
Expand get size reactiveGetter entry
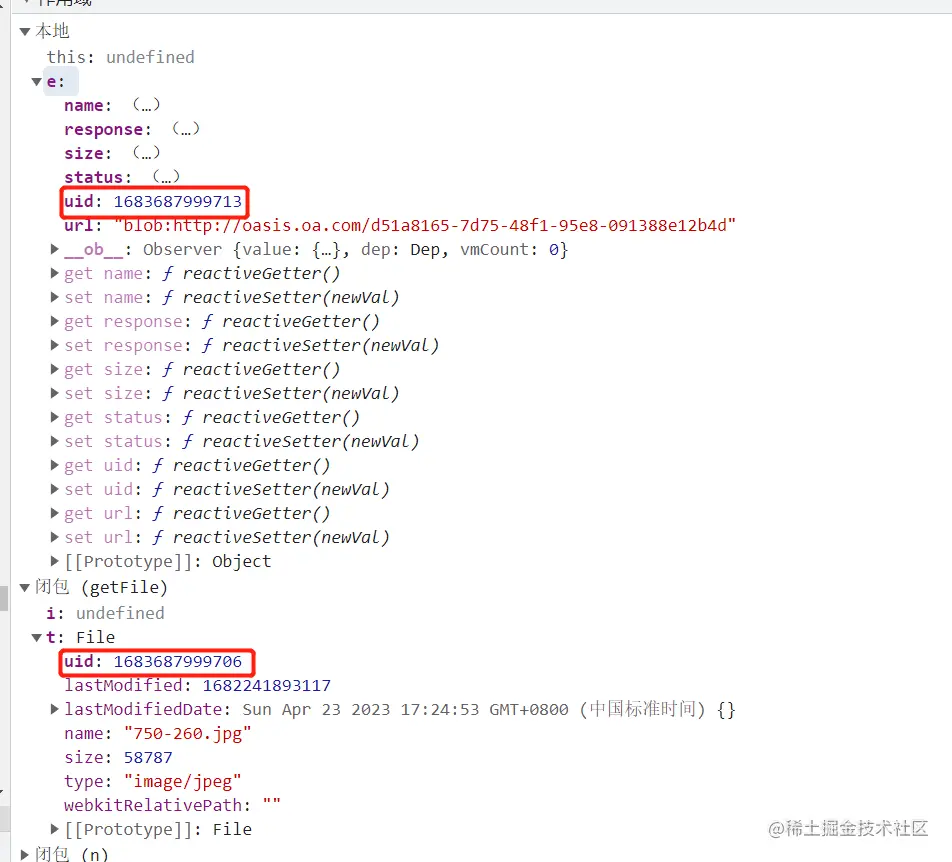(x=55, y=369)
